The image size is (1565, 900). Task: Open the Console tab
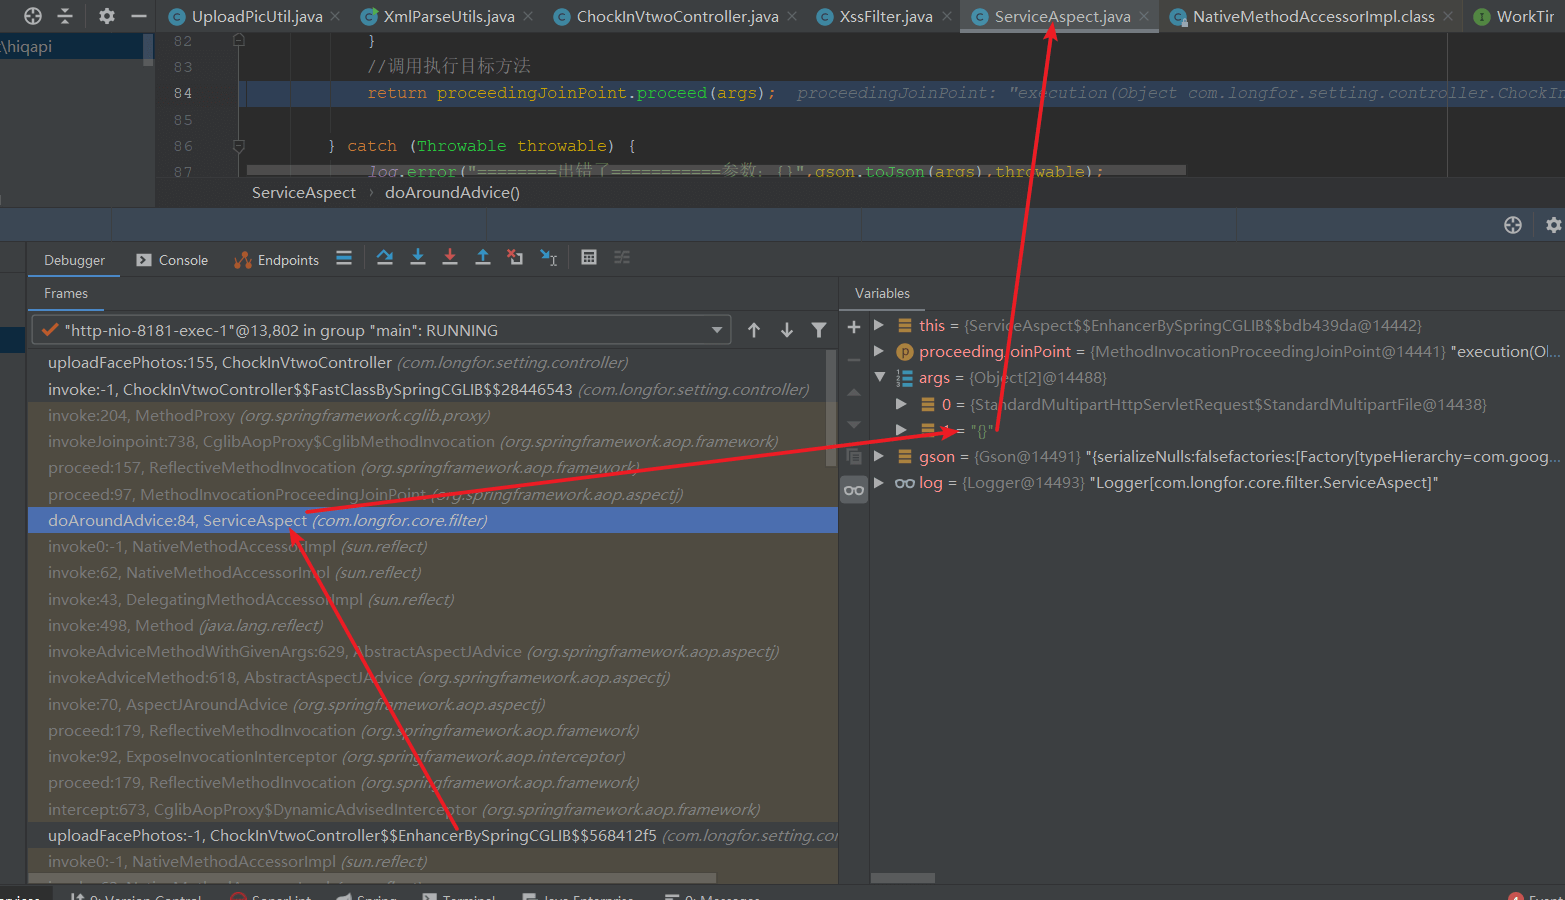[183, 260]
